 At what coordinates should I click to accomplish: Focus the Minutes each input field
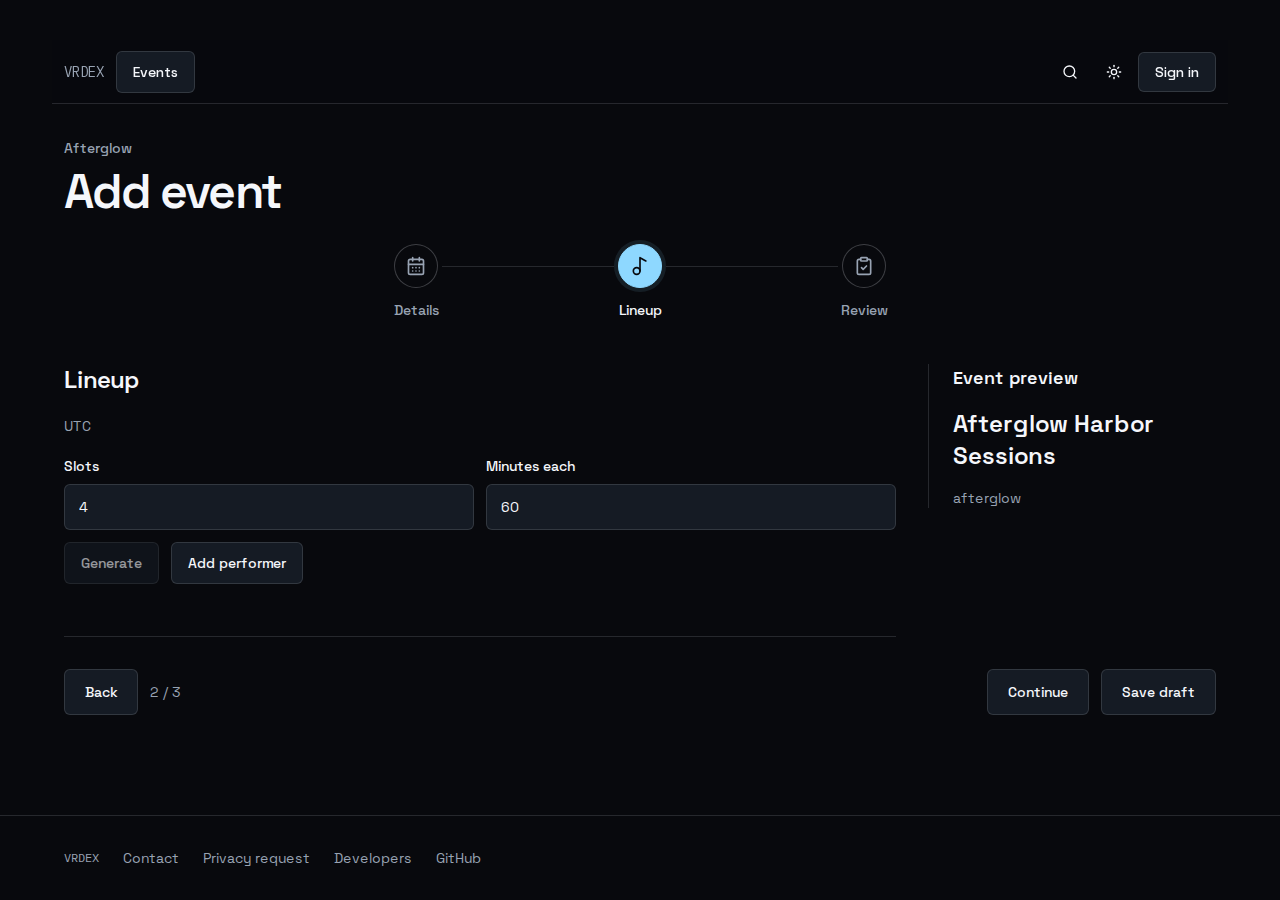tap(691, 507)
